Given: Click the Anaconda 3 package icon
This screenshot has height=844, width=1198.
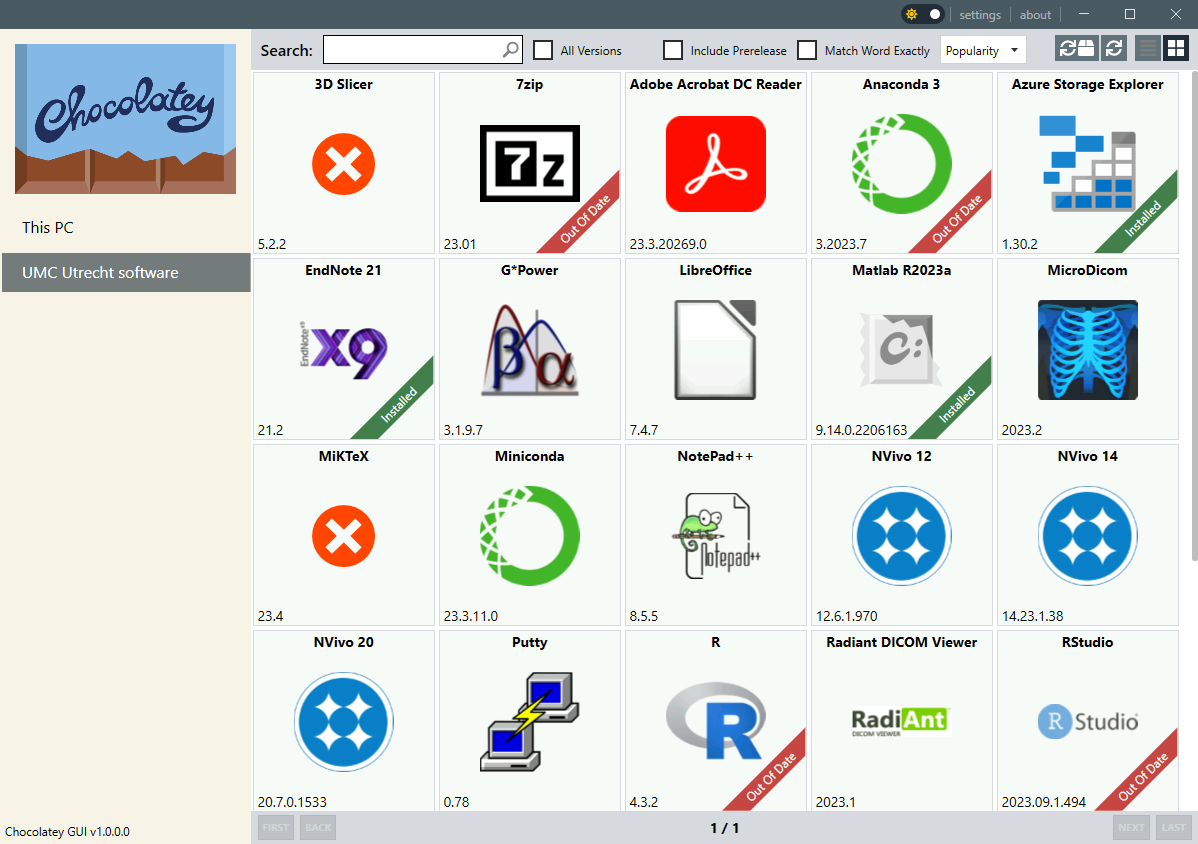Looking at the screenshot, I should coord(902,163).
